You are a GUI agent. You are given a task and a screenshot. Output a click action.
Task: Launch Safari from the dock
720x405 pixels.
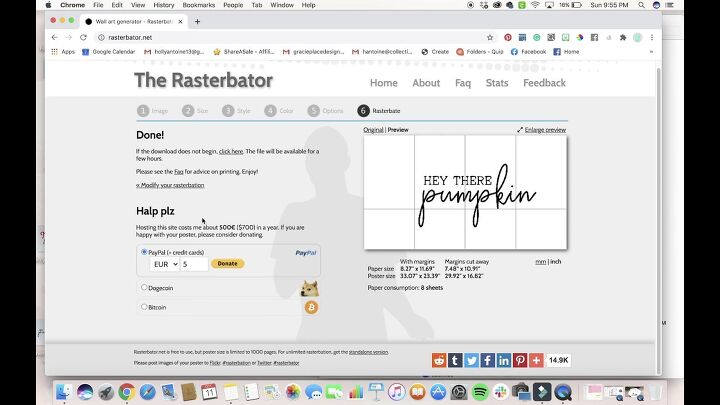147,392
